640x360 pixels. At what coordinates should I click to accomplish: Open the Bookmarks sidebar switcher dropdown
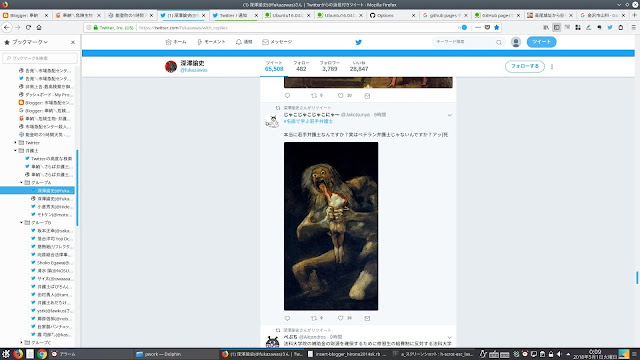point(26,42)
